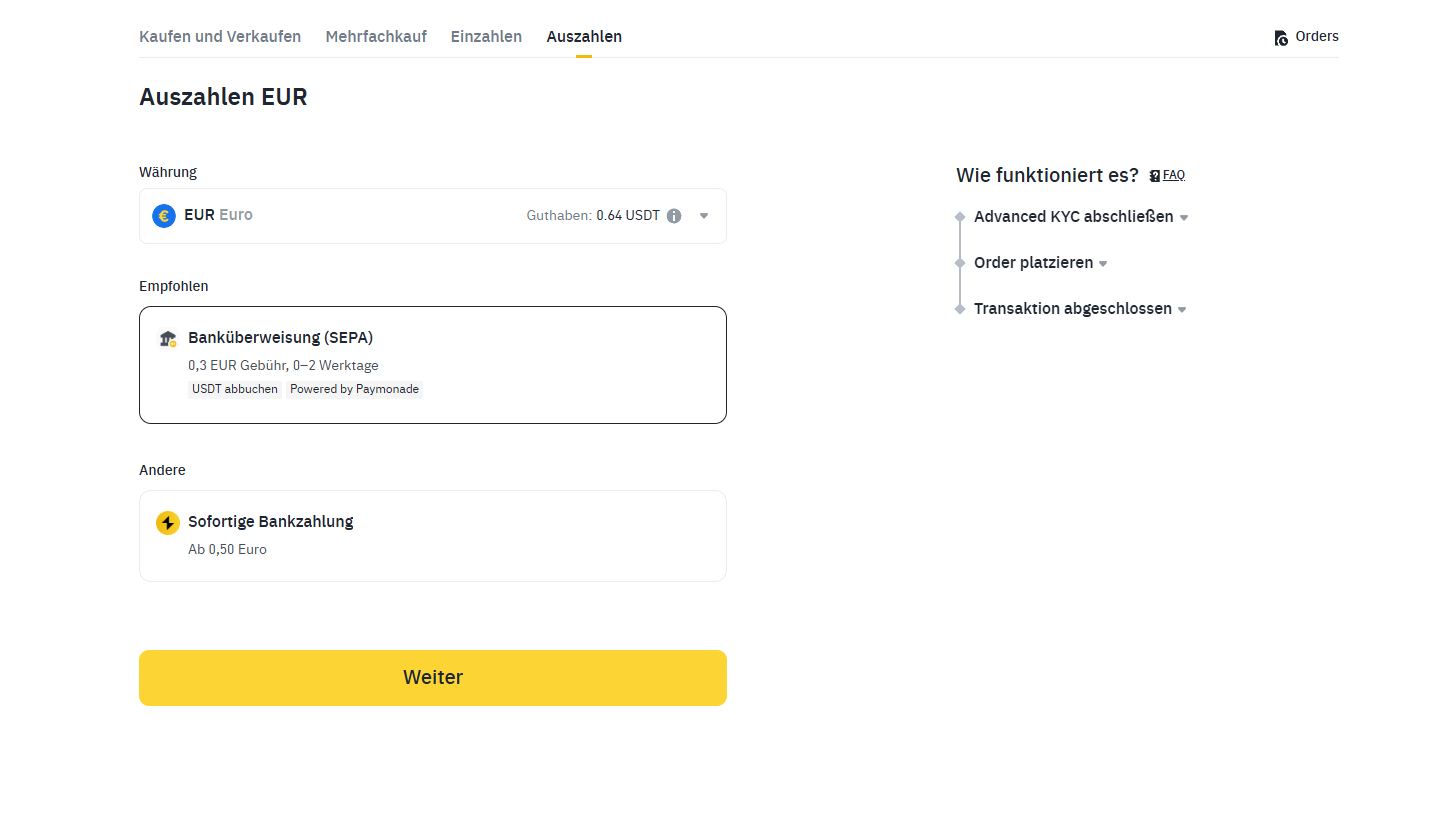
Task: Click the balance info icon beside USDT
Action: [x=674, y=215]
